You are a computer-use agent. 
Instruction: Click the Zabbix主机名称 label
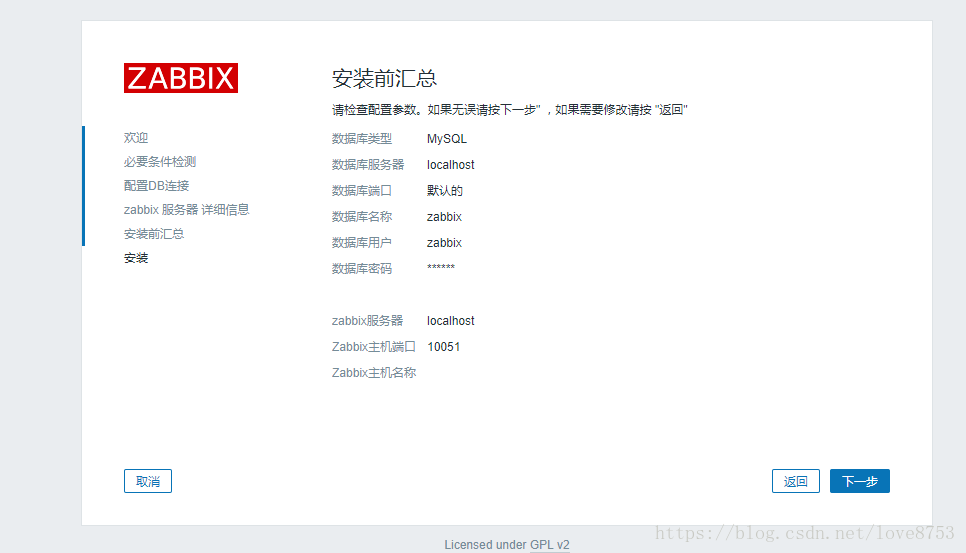coord(374,373)
